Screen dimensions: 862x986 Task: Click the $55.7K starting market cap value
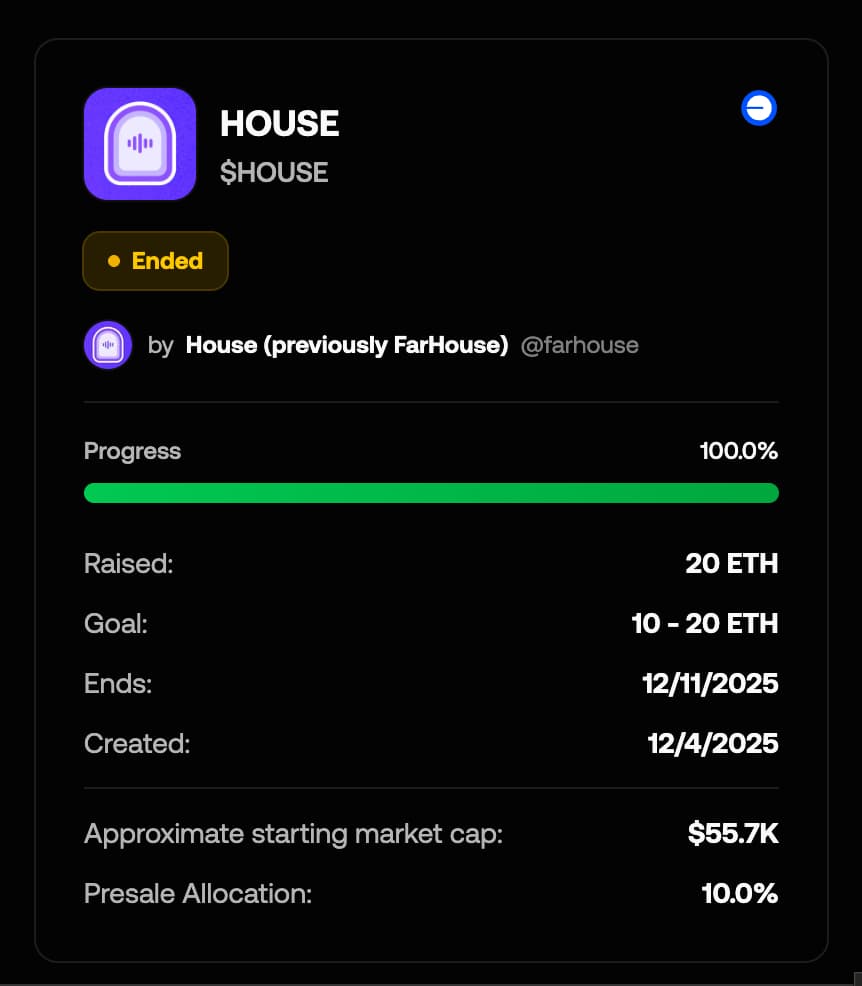pos(732,833)
